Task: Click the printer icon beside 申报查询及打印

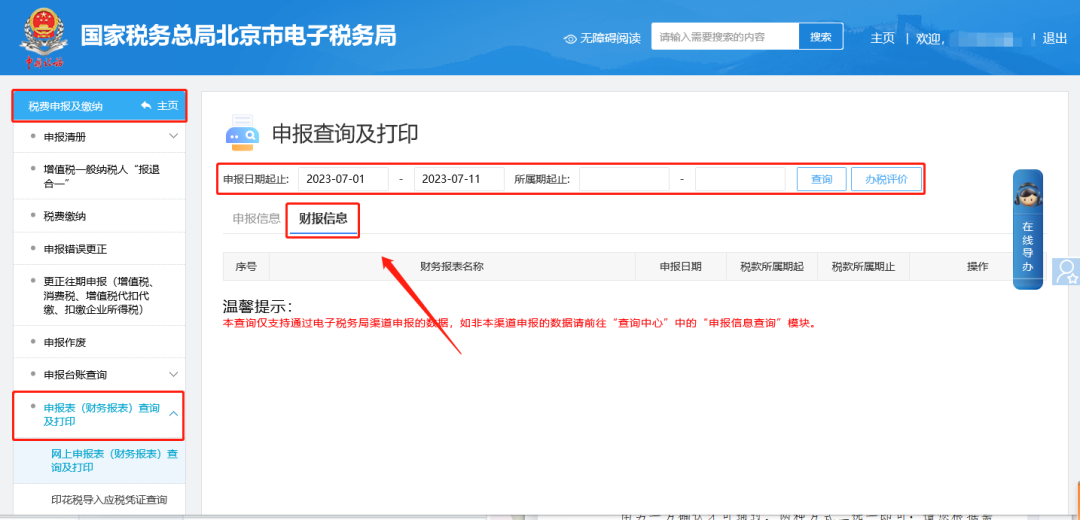Action: pyautogui.click(x=242, y=133)
